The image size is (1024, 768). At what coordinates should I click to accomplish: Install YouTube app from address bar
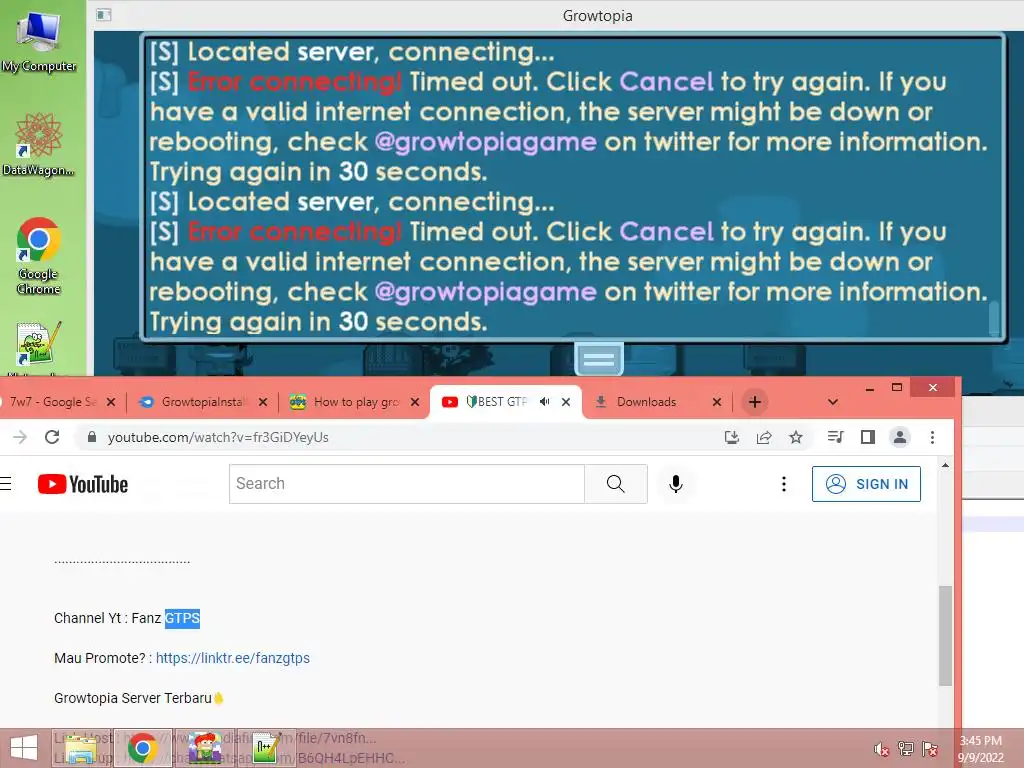[x=732, y=437]
